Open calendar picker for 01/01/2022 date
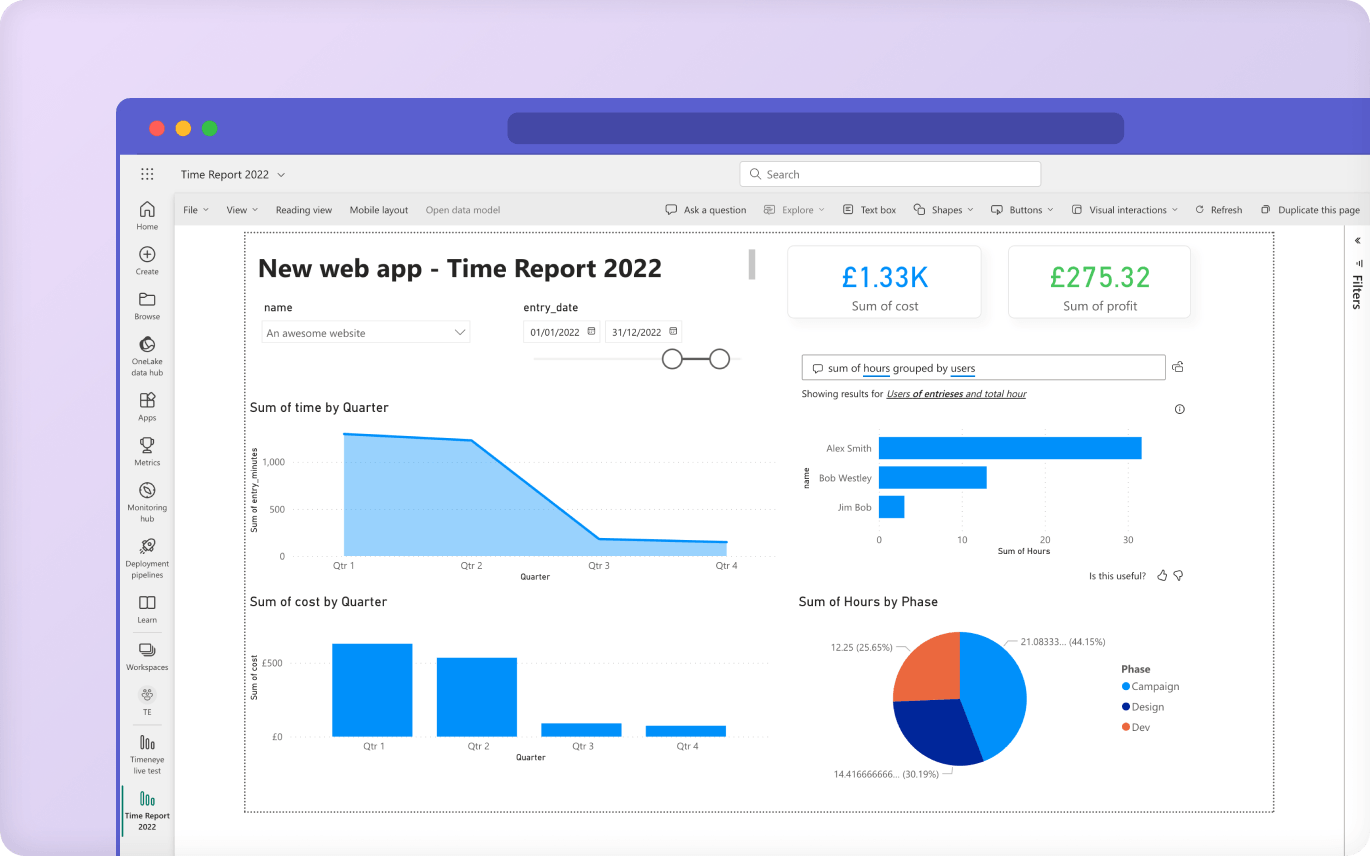 click(591, 331)
